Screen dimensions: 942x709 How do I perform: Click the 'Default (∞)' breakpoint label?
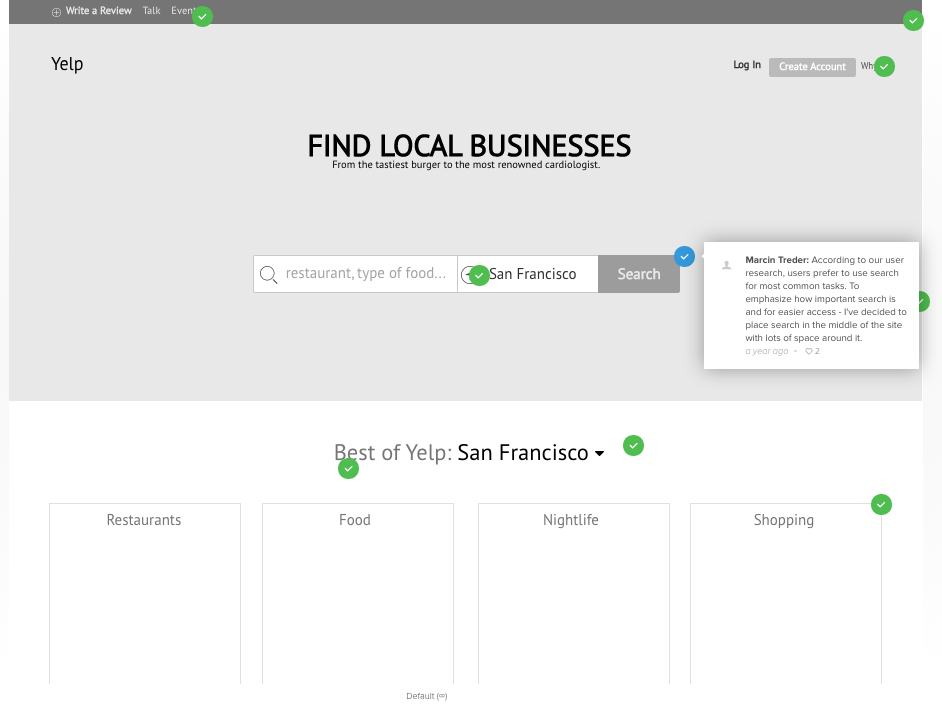427,696
